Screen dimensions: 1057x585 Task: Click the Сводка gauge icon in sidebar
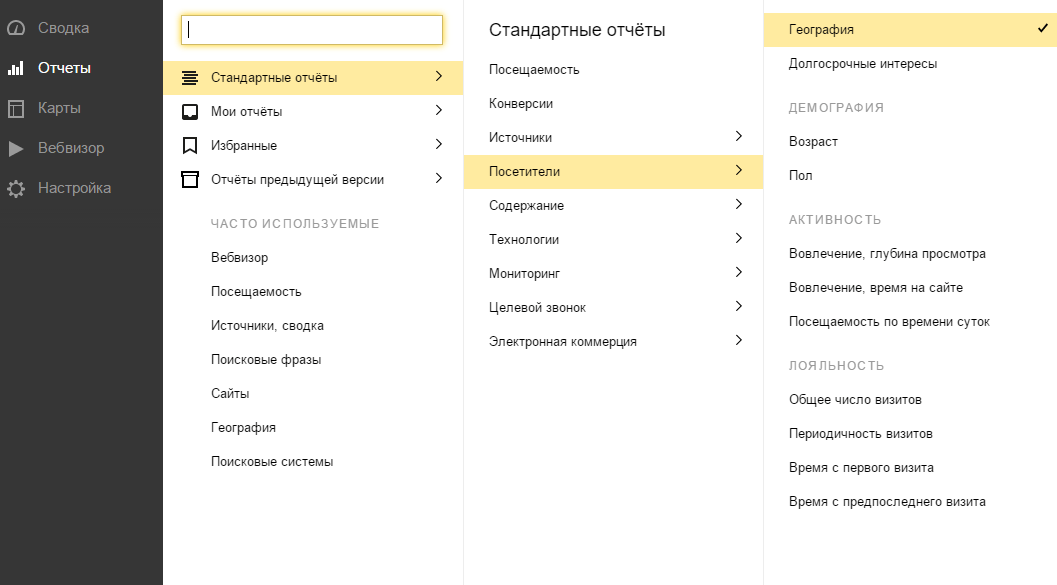[x=16, y=28]
